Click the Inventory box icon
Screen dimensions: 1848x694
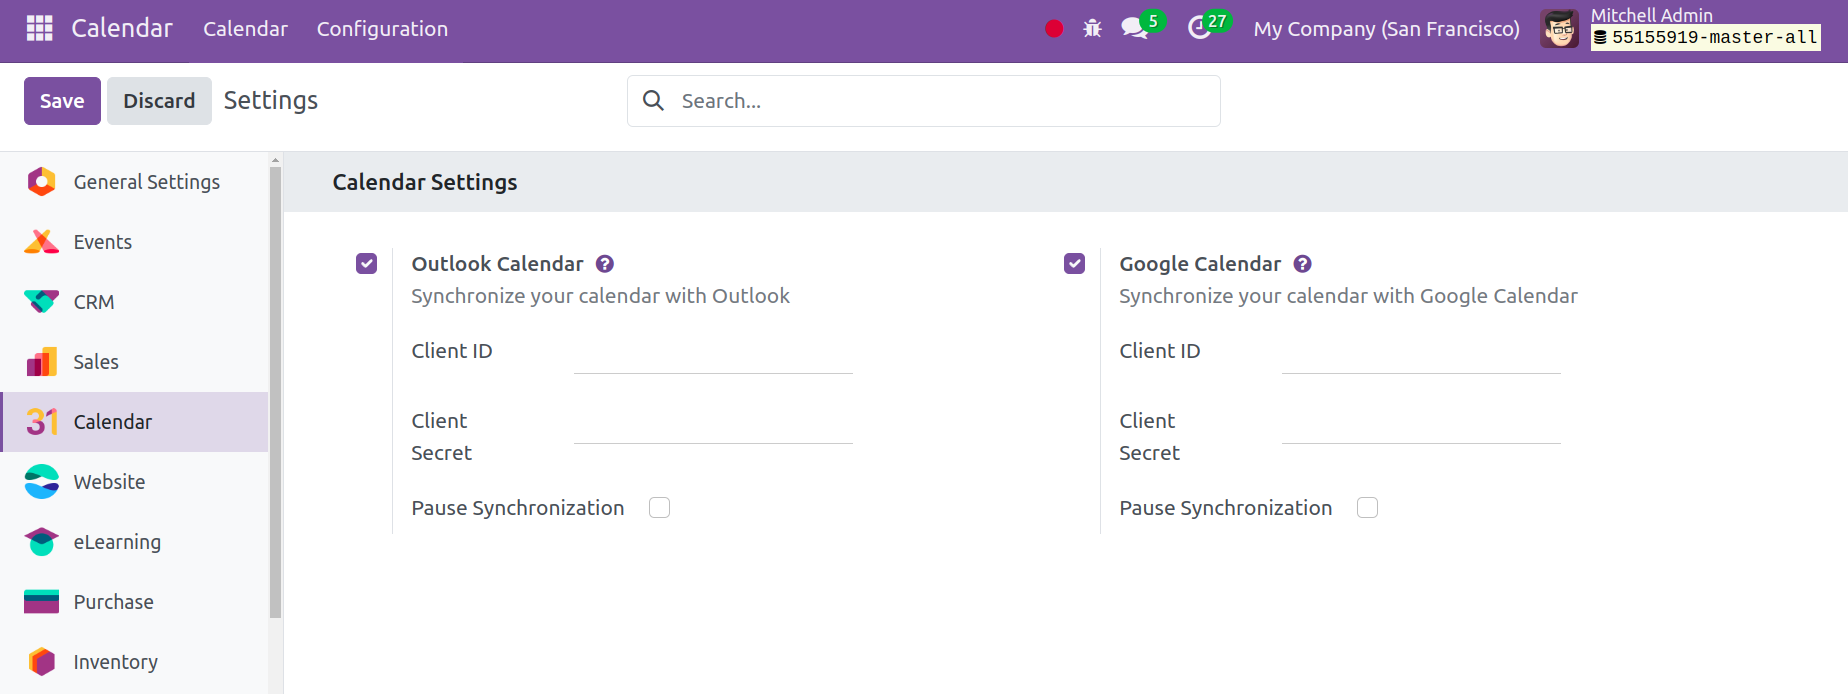(x=41, y=662)
